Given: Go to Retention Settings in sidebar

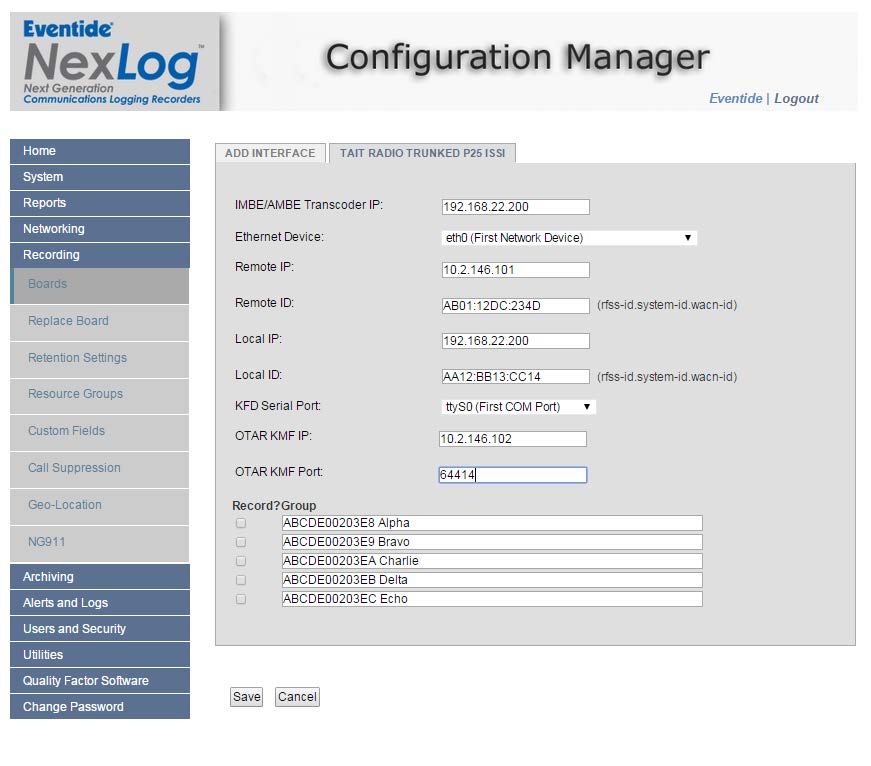Looking at the screenshot, I should tap(77, 358).
